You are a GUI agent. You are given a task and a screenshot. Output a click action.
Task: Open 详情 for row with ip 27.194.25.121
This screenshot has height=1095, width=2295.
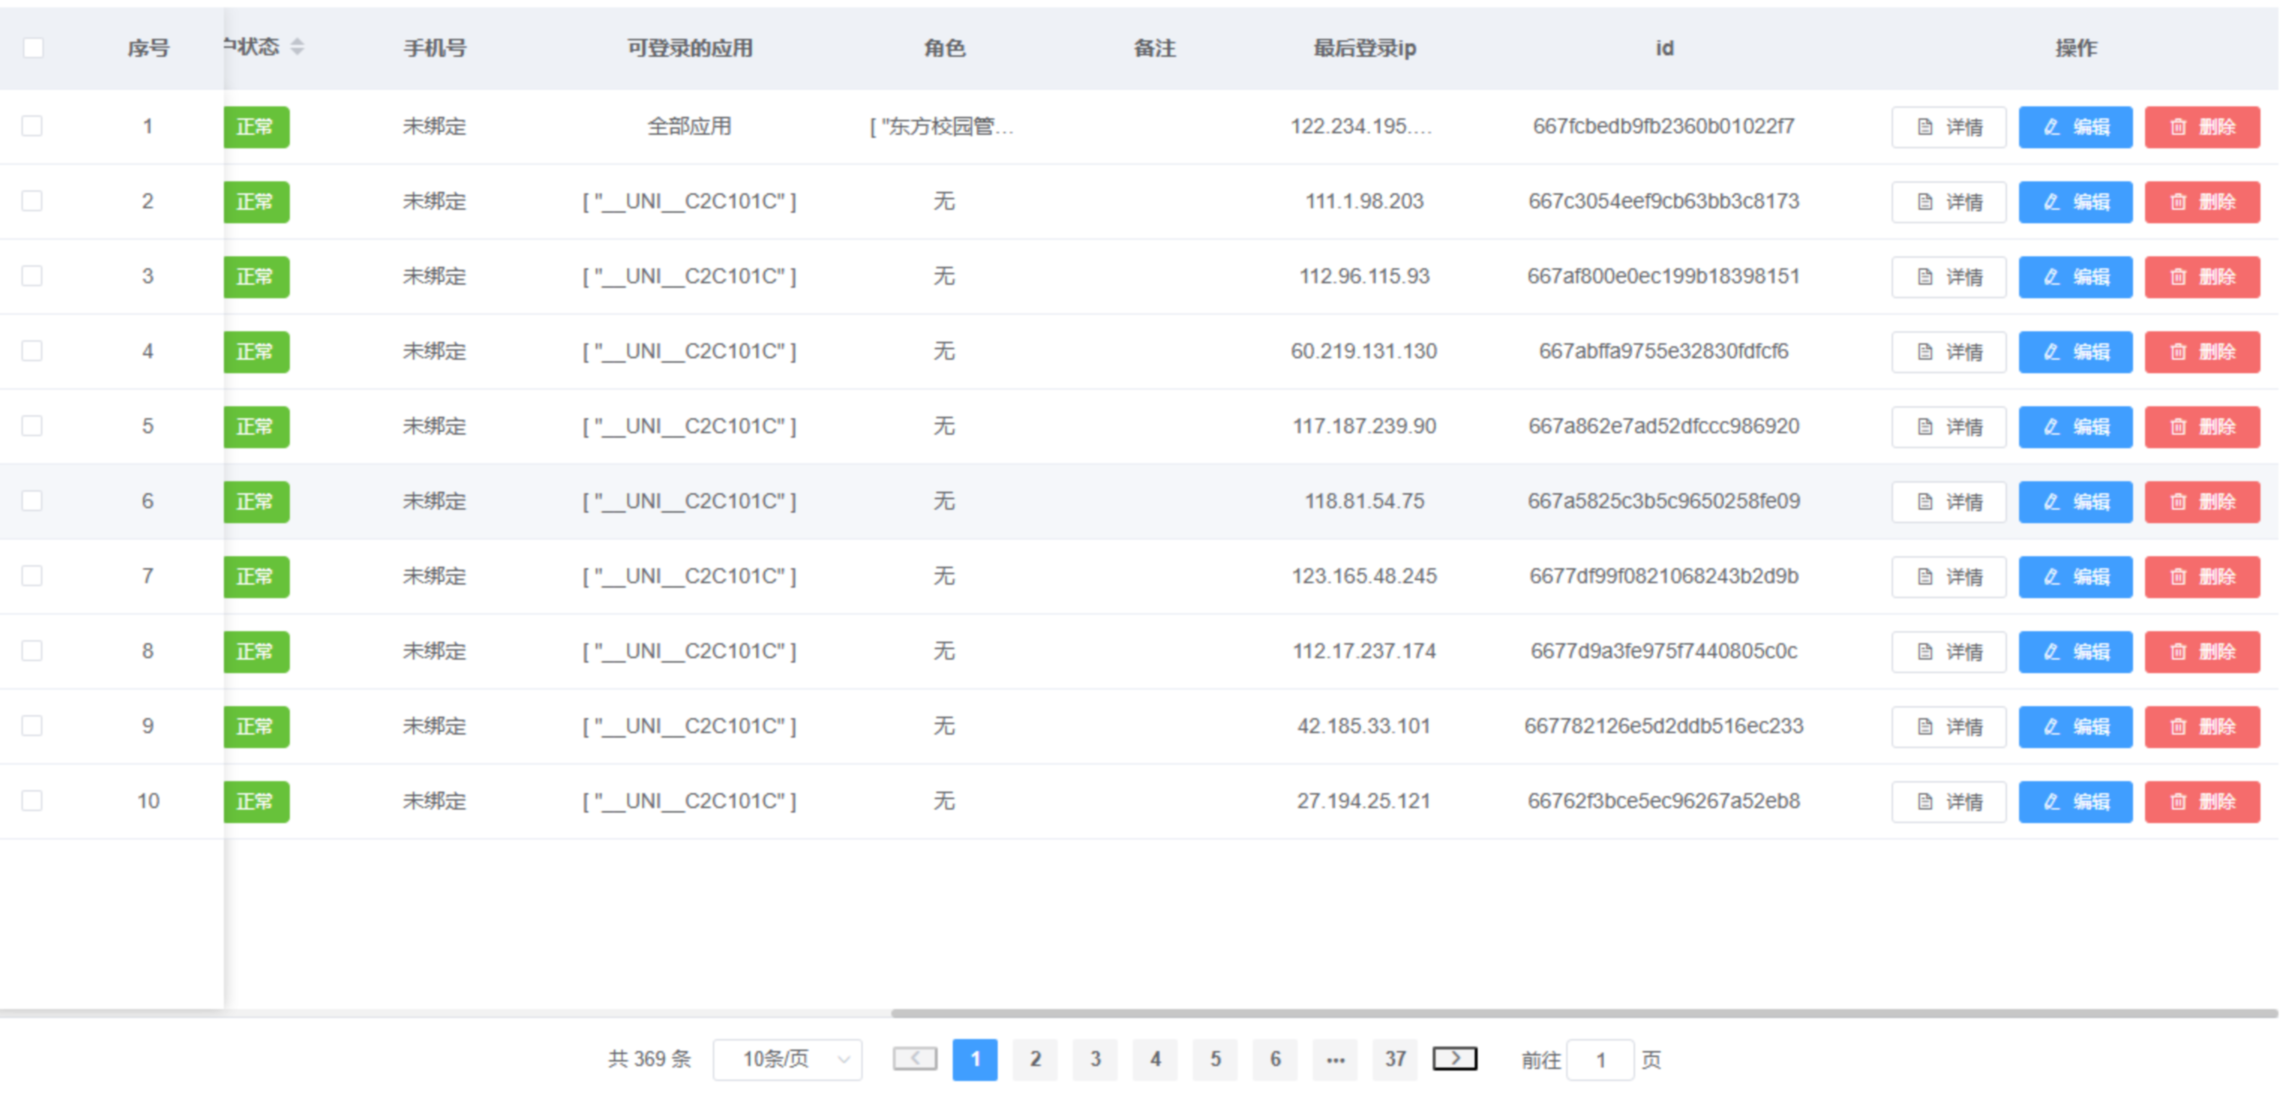(1948, 802)
